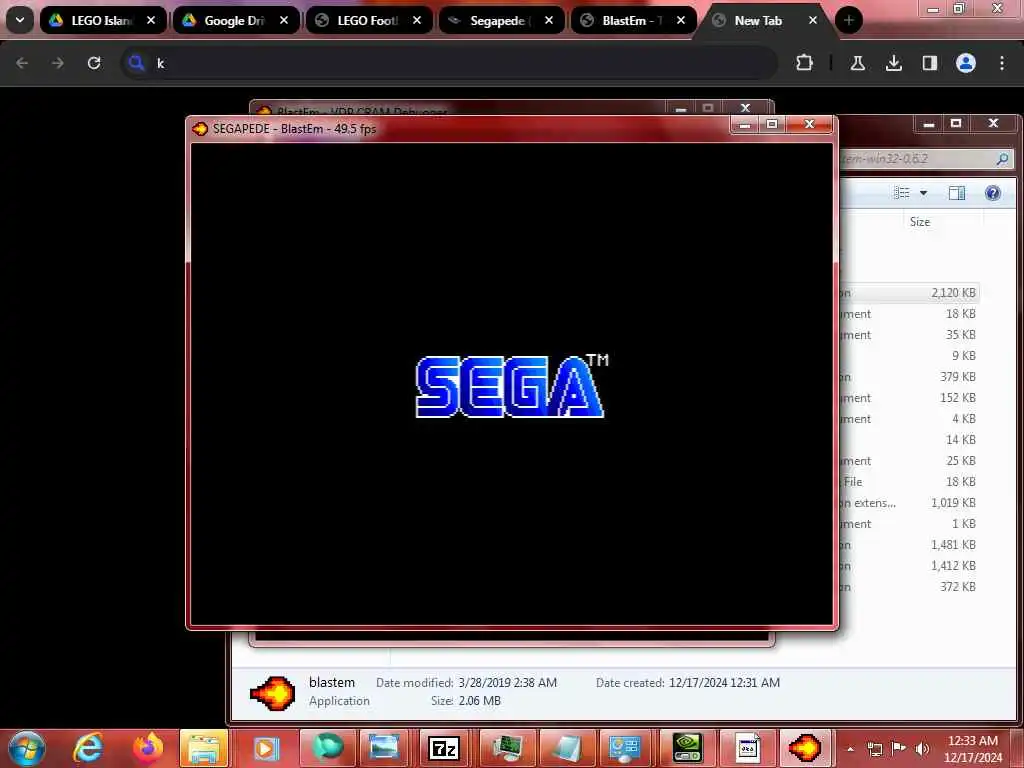Show hidden system tray icons
1024x768 pixels.
click(850, 749)
